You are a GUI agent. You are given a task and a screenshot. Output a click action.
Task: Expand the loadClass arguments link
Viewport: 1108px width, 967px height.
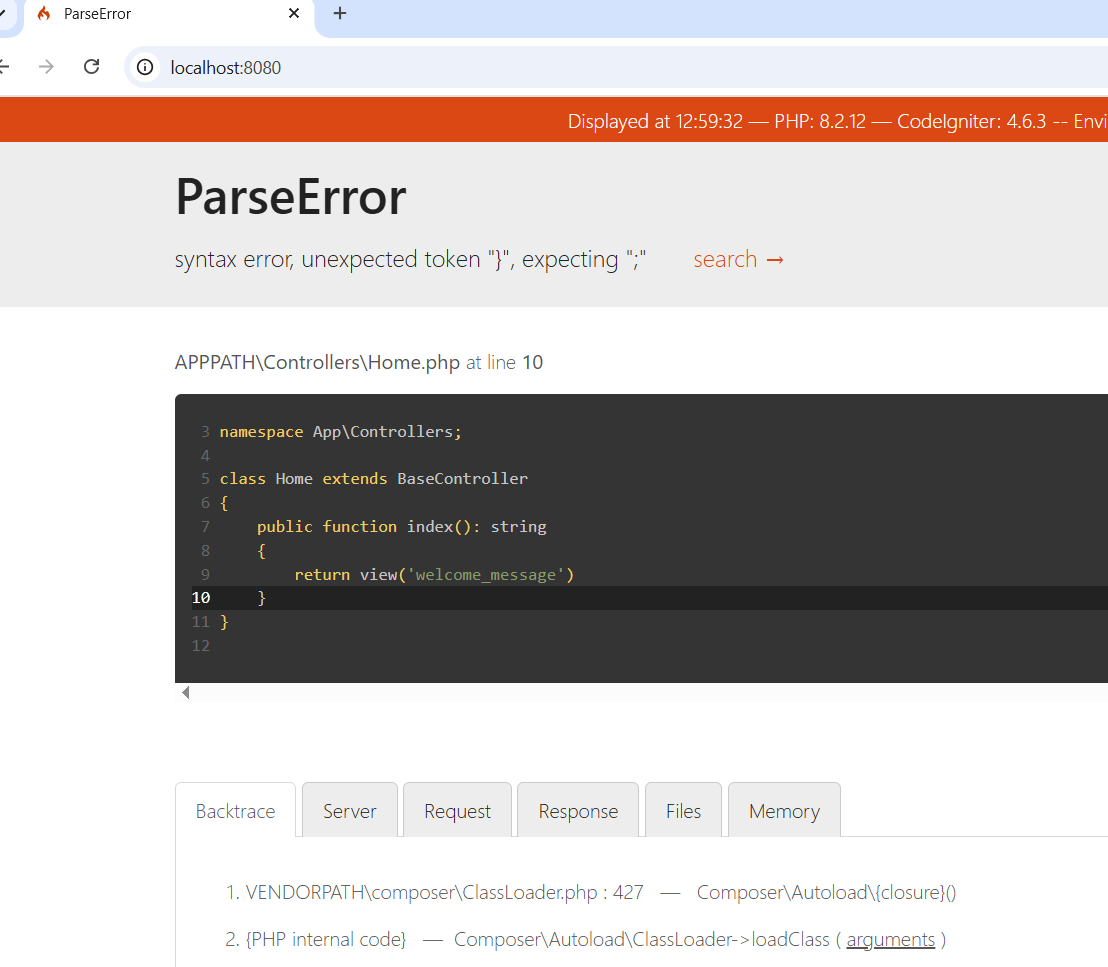[x=890, y=939]
